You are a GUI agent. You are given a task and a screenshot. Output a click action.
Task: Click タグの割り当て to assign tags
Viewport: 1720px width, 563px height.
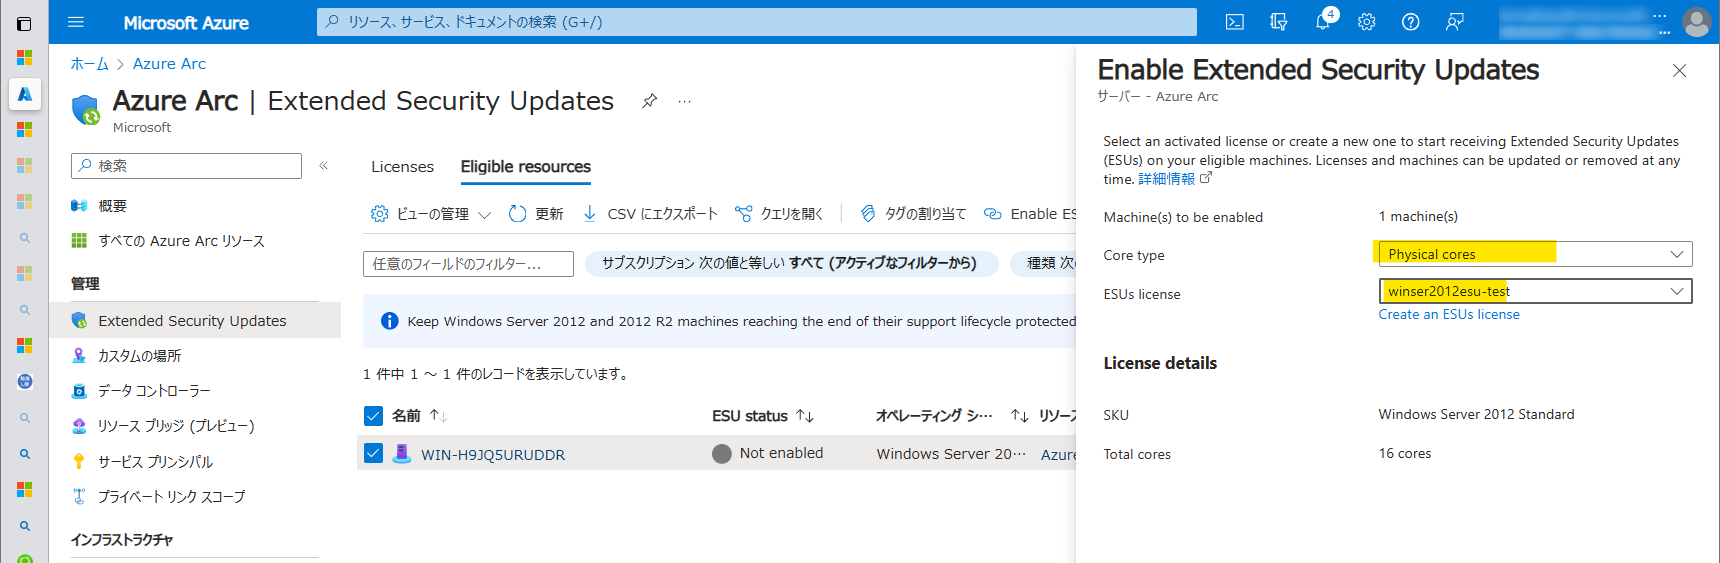(913, 214)
